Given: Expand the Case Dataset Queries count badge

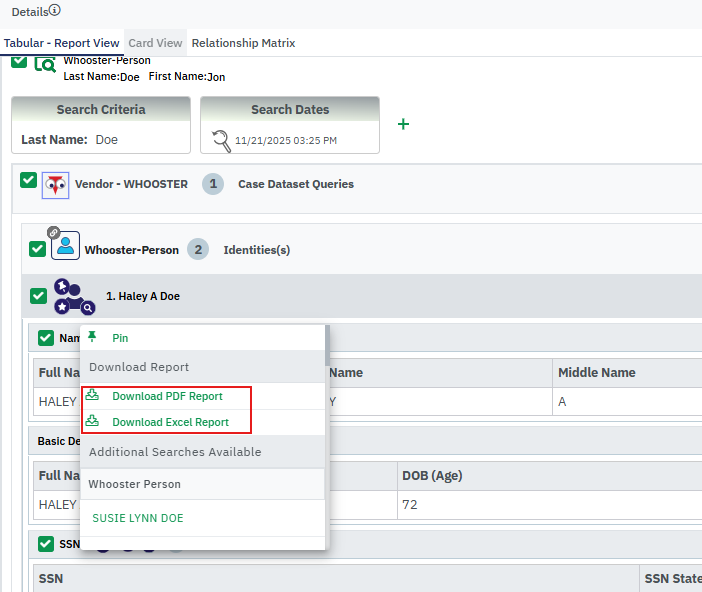Looking at the screenshot, I should 212,184.
